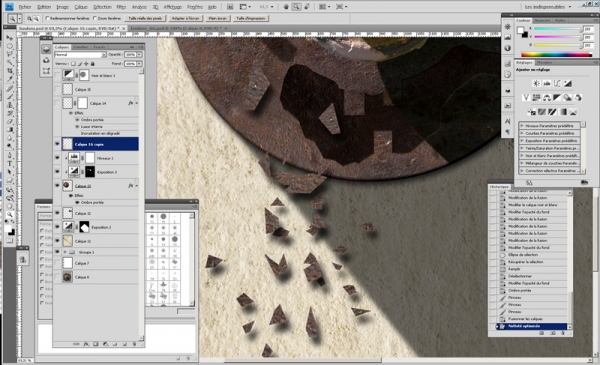Show the Calque 35 layer
The width and height of the screenshot is (600, 365).
pos(57,89)
